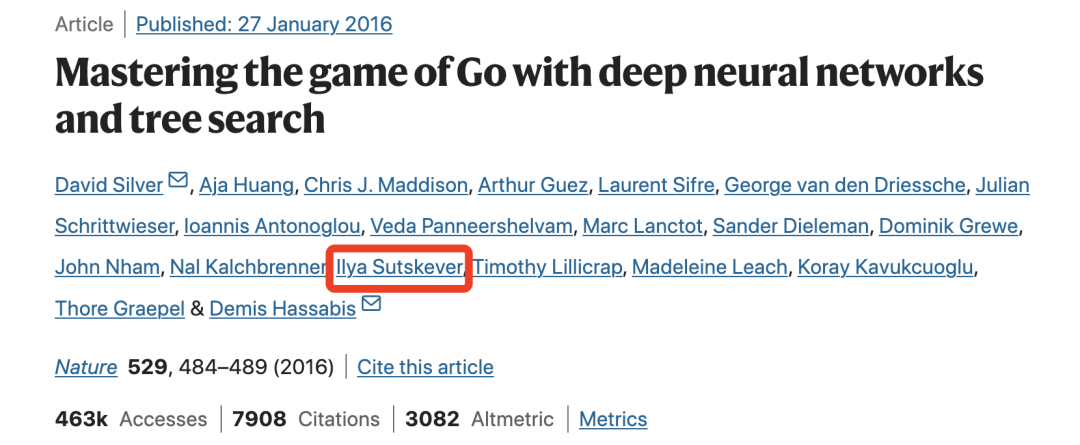The height and width of the screenshot is (445, 1080).
Task: Open Arthur Guez author details
Action: 533,185
